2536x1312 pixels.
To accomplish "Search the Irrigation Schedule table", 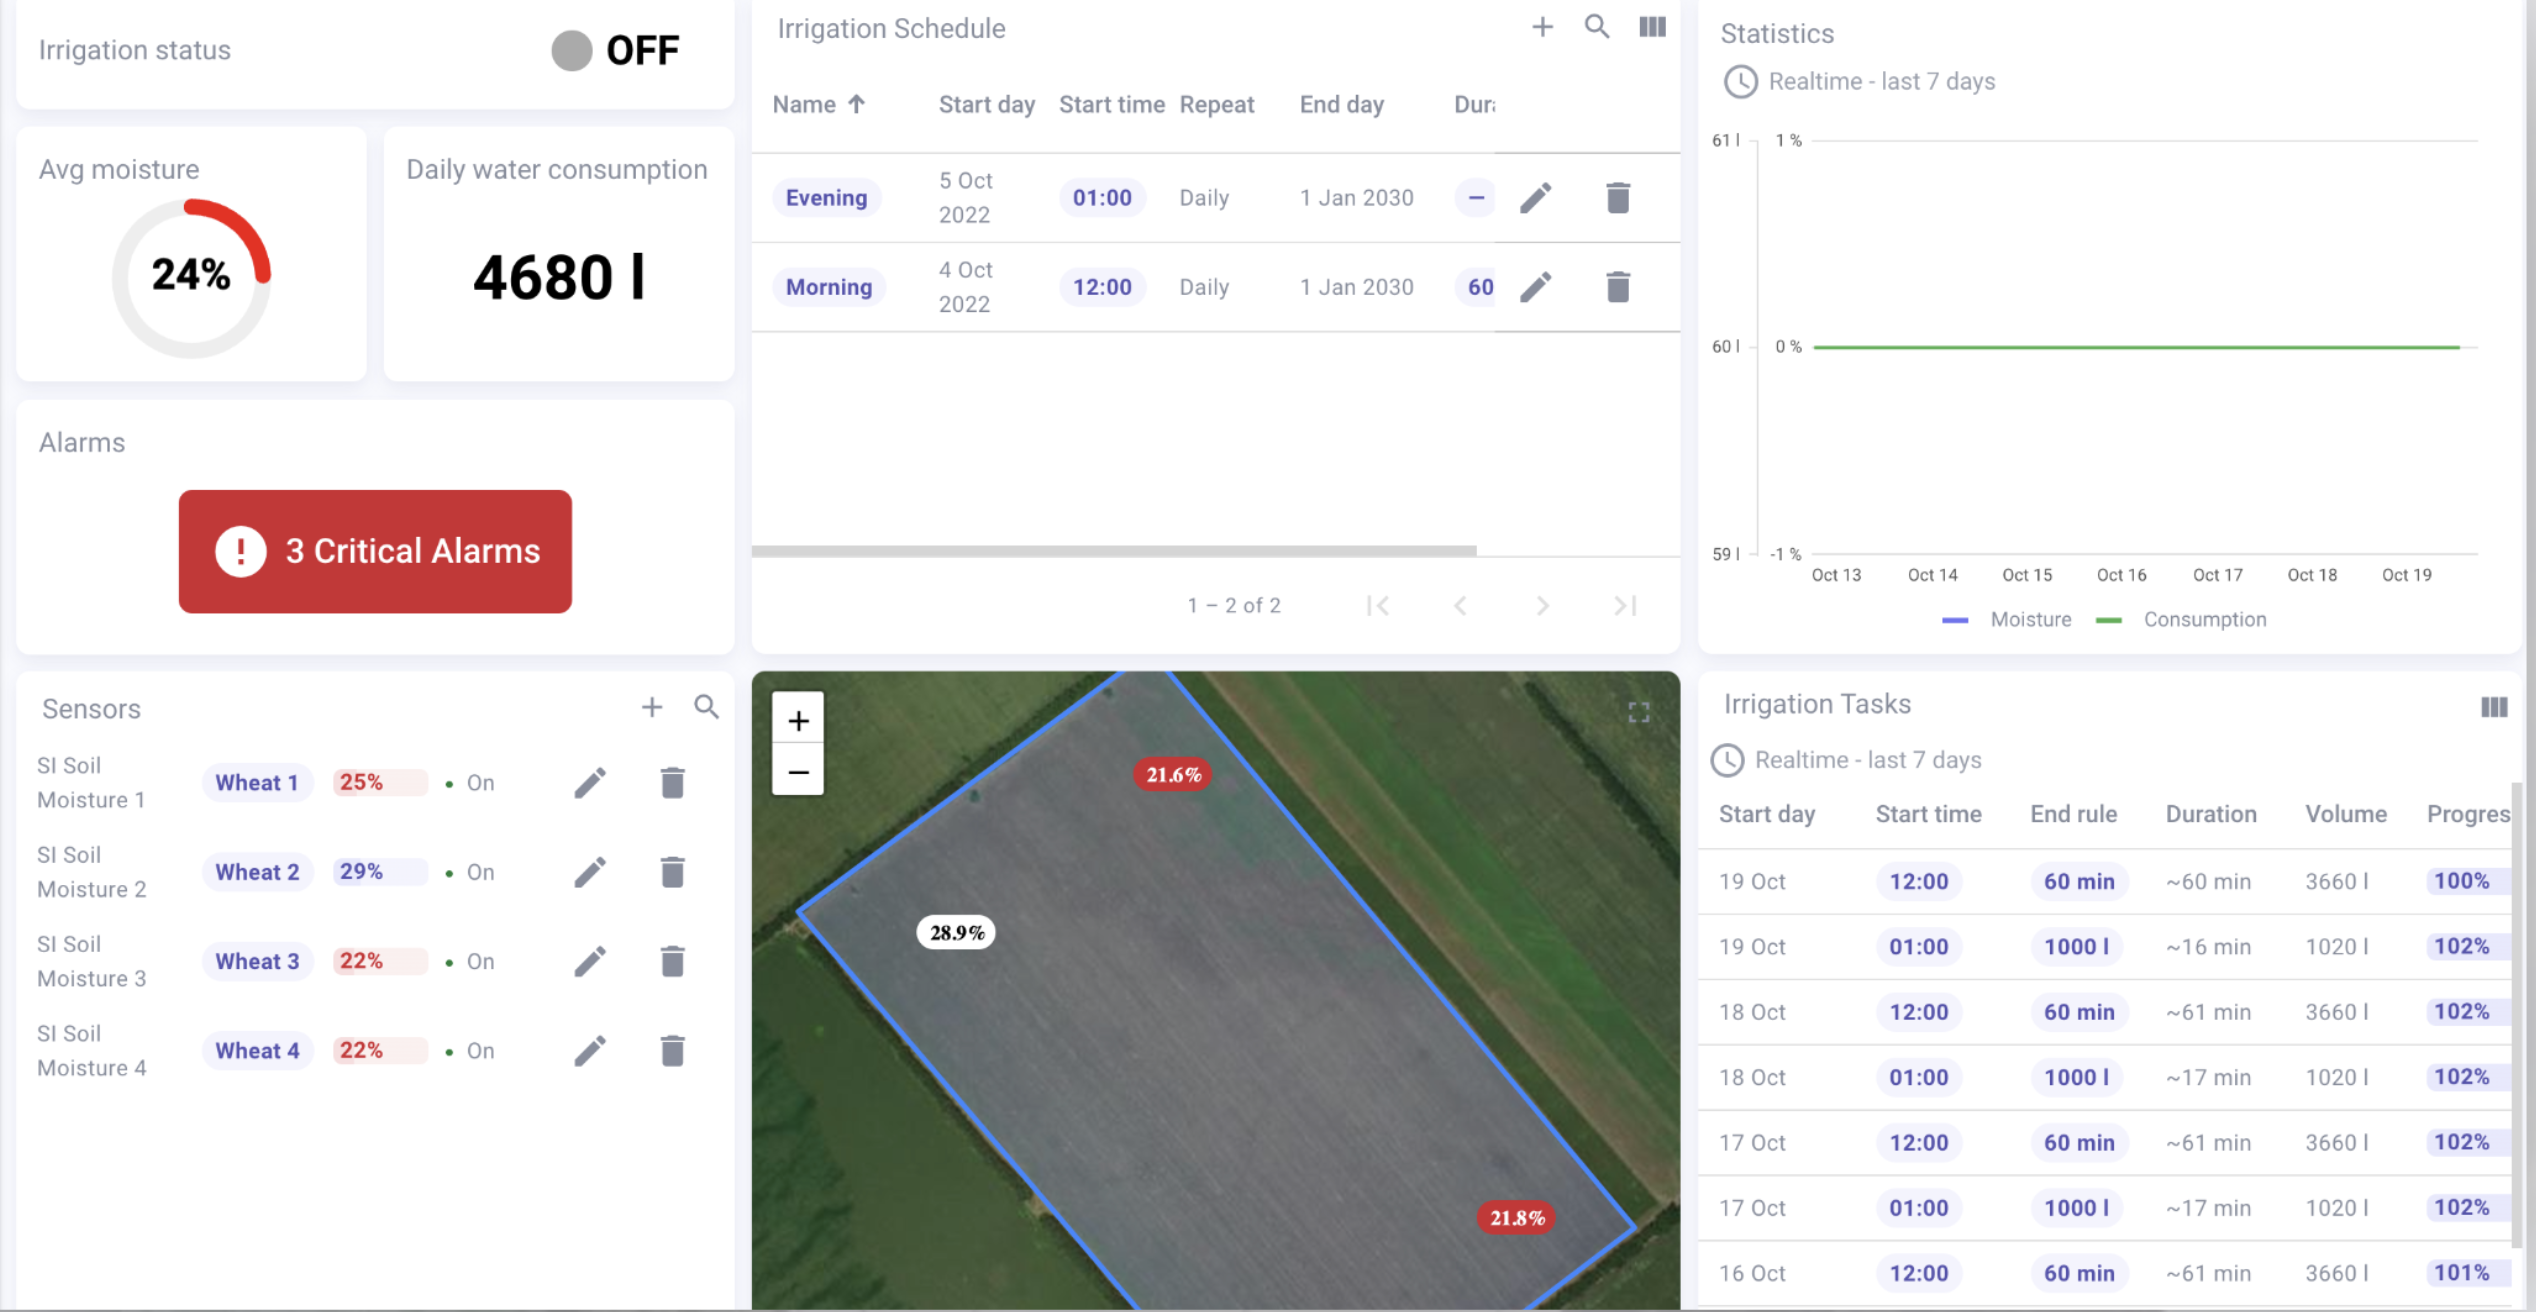I will [1597, 28].
